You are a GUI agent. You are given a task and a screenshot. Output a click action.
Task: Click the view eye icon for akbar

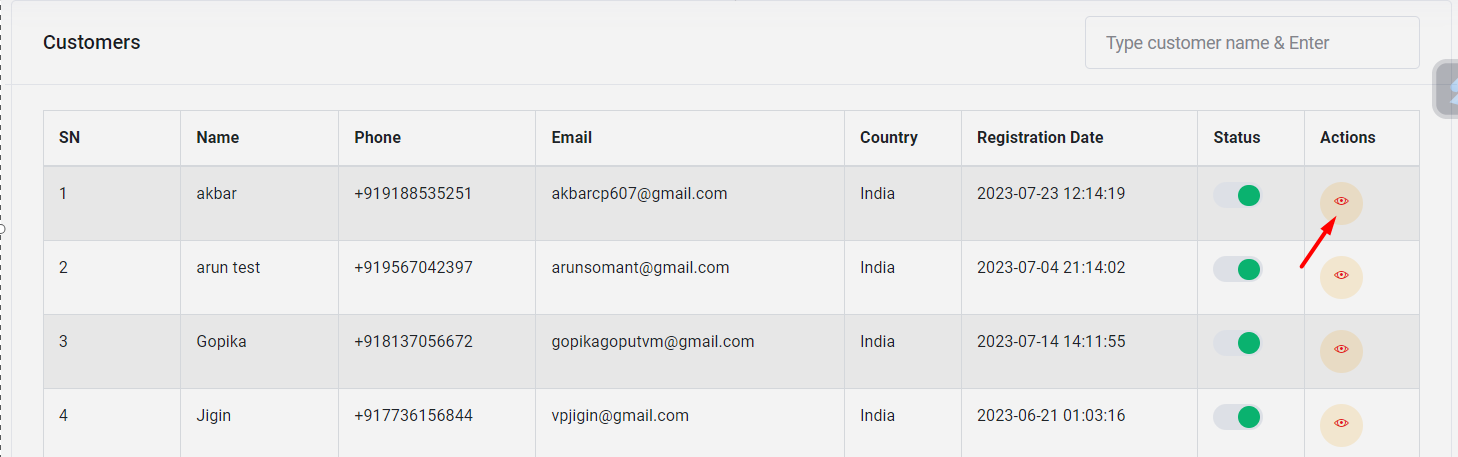(1341, 202)
